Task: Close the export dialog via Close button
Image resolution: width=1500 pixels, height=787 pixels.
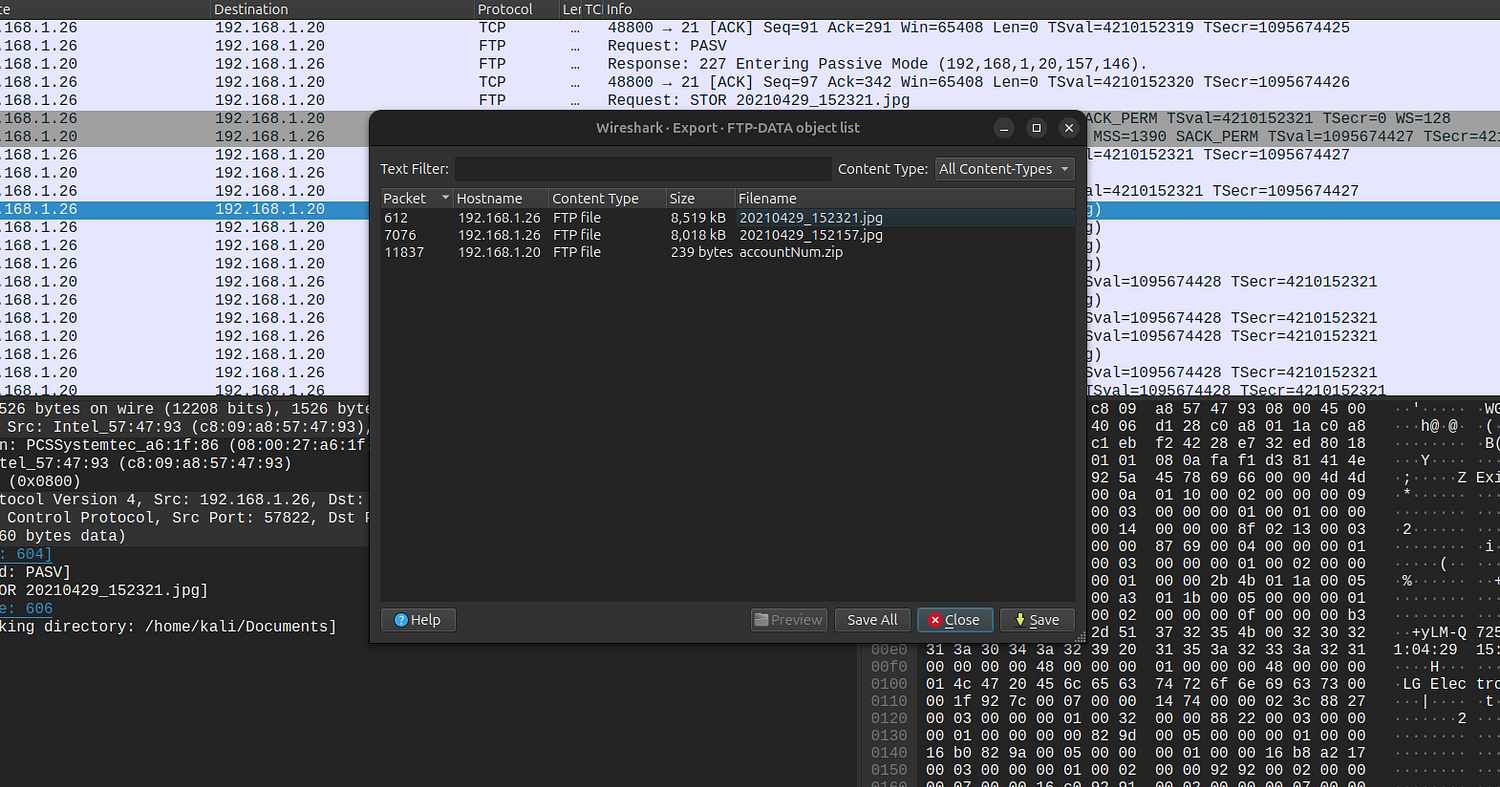Action: click(954, 620)
